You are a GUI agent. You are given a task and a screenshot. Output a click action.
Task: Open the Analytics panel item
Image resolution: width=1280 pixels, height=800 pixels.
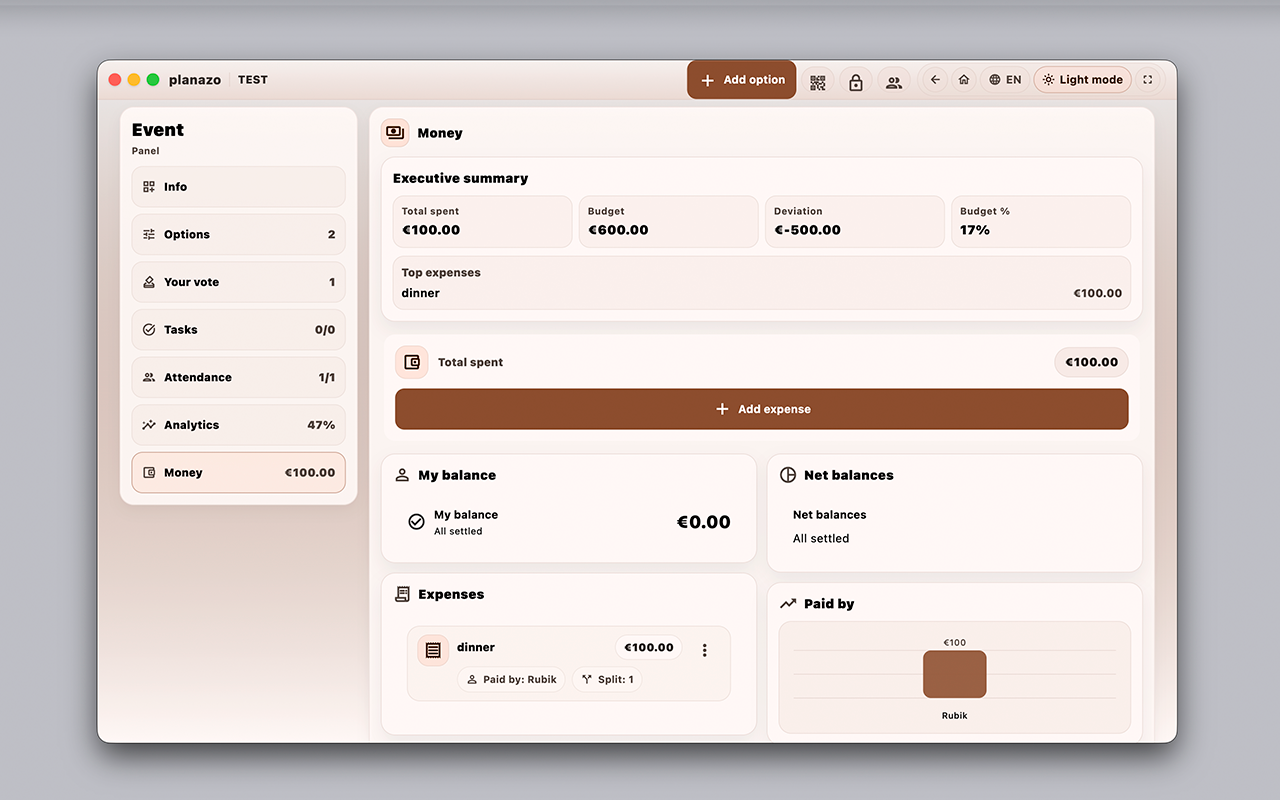click(238, 425)
